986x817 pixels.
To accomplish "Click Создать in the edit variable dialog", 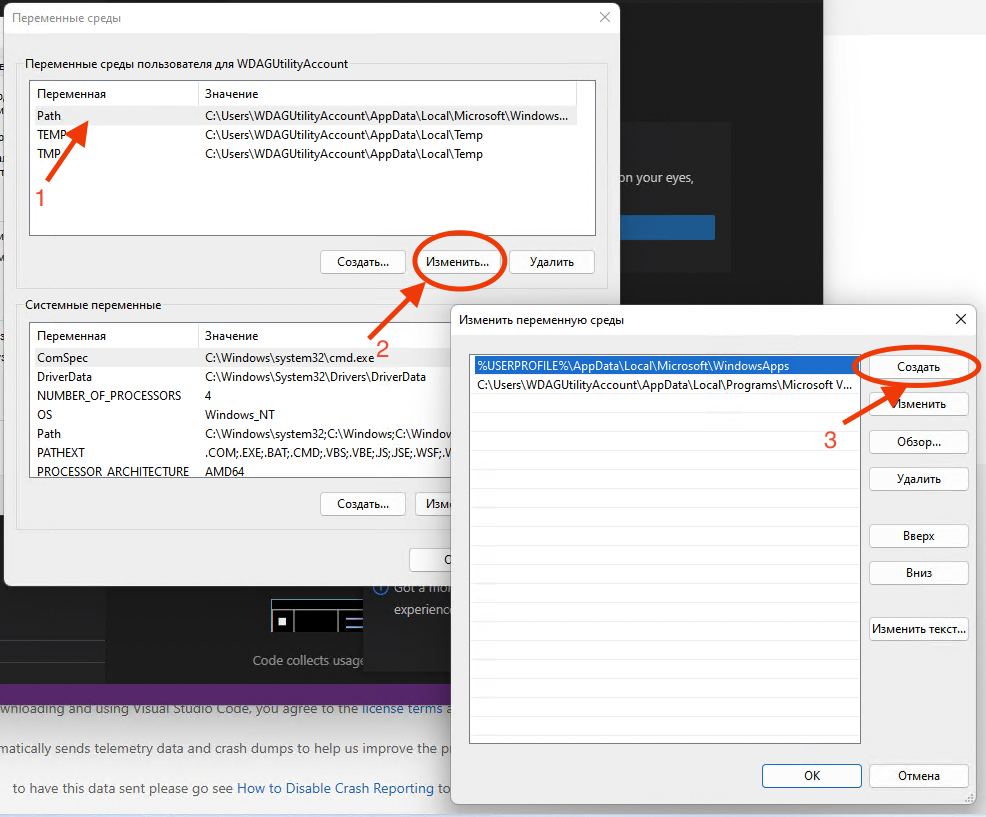I will click(917, 366).
